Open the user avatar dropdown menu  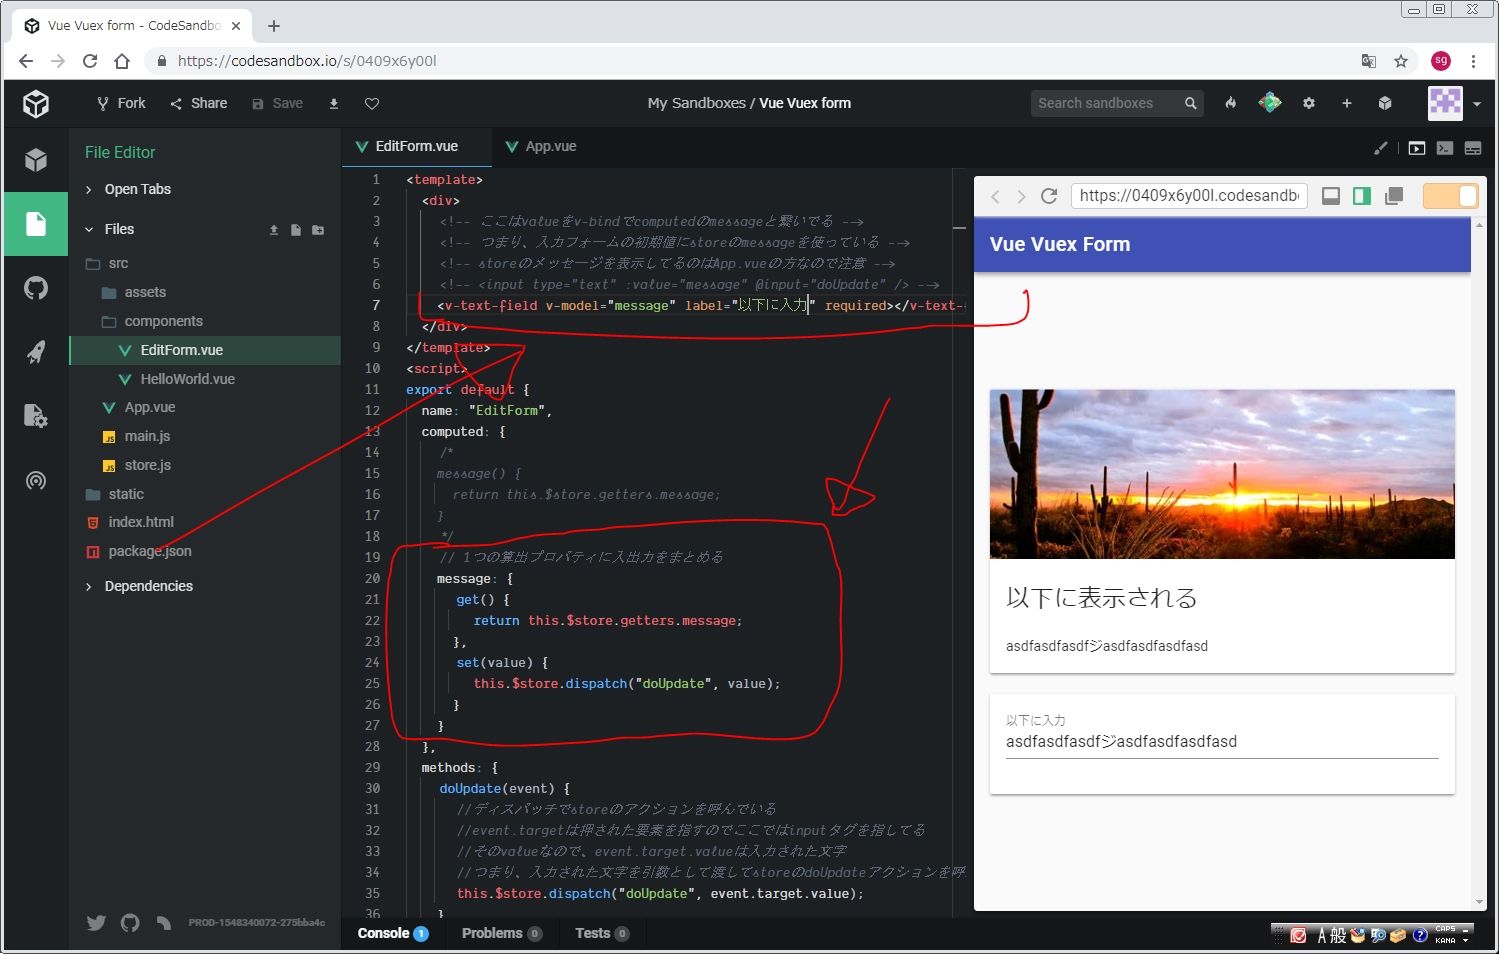[x=1455, y=103]
